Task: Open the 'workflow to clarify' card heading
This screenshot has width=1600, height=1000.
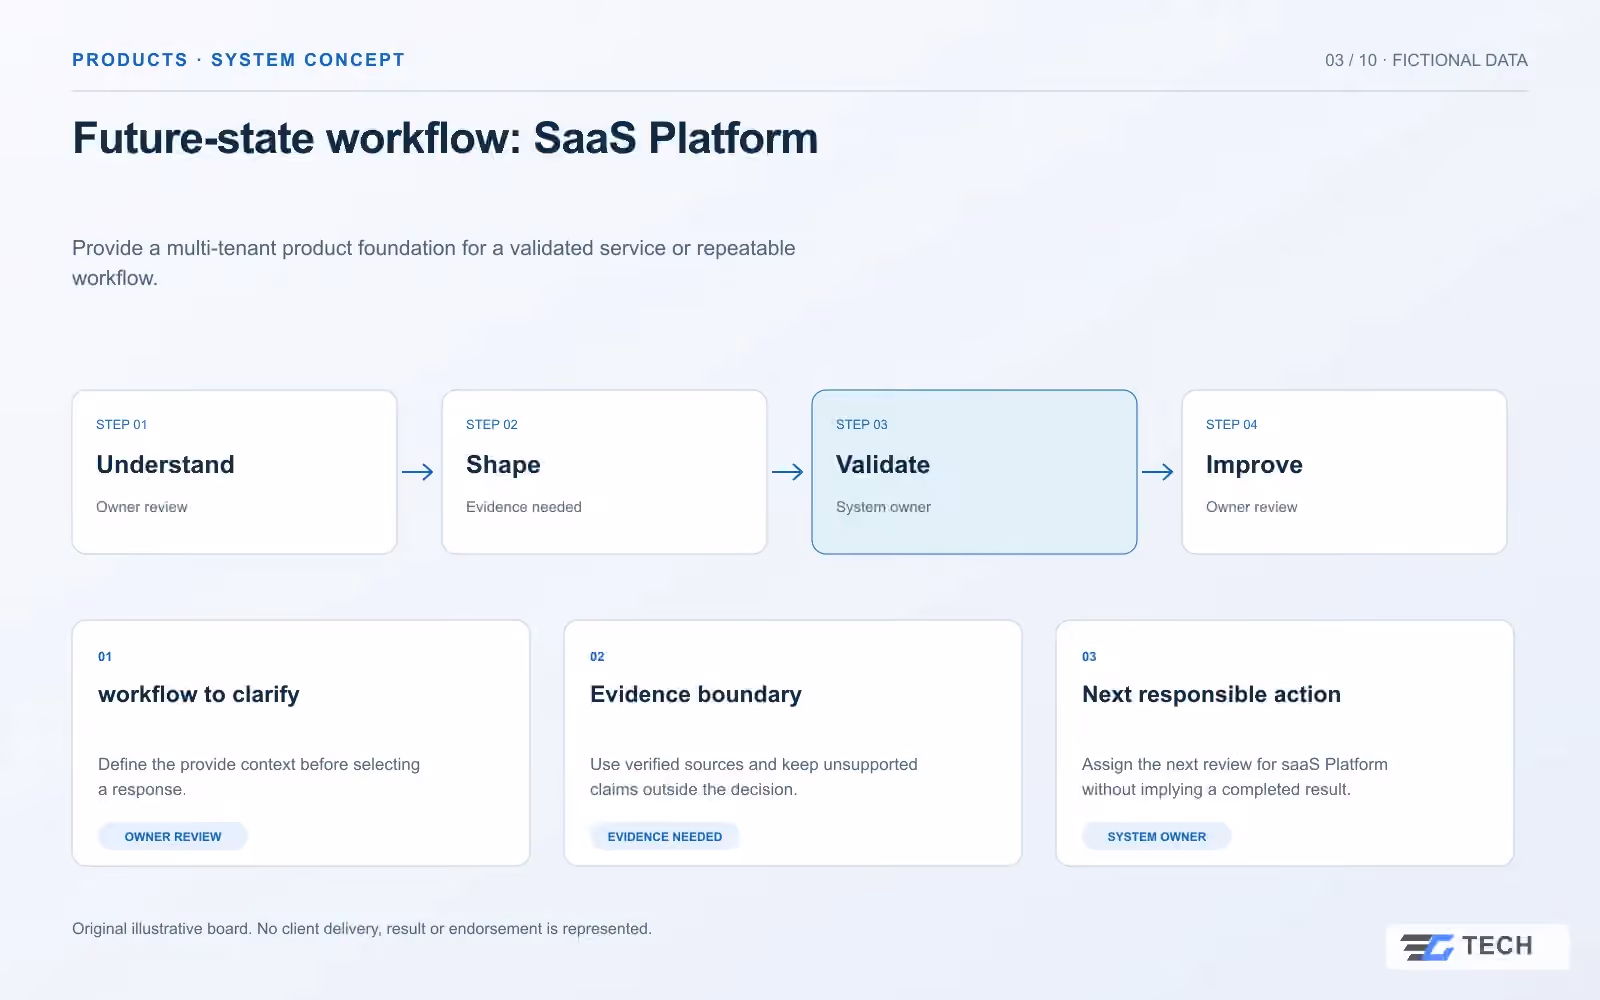Action: (199, 694)
